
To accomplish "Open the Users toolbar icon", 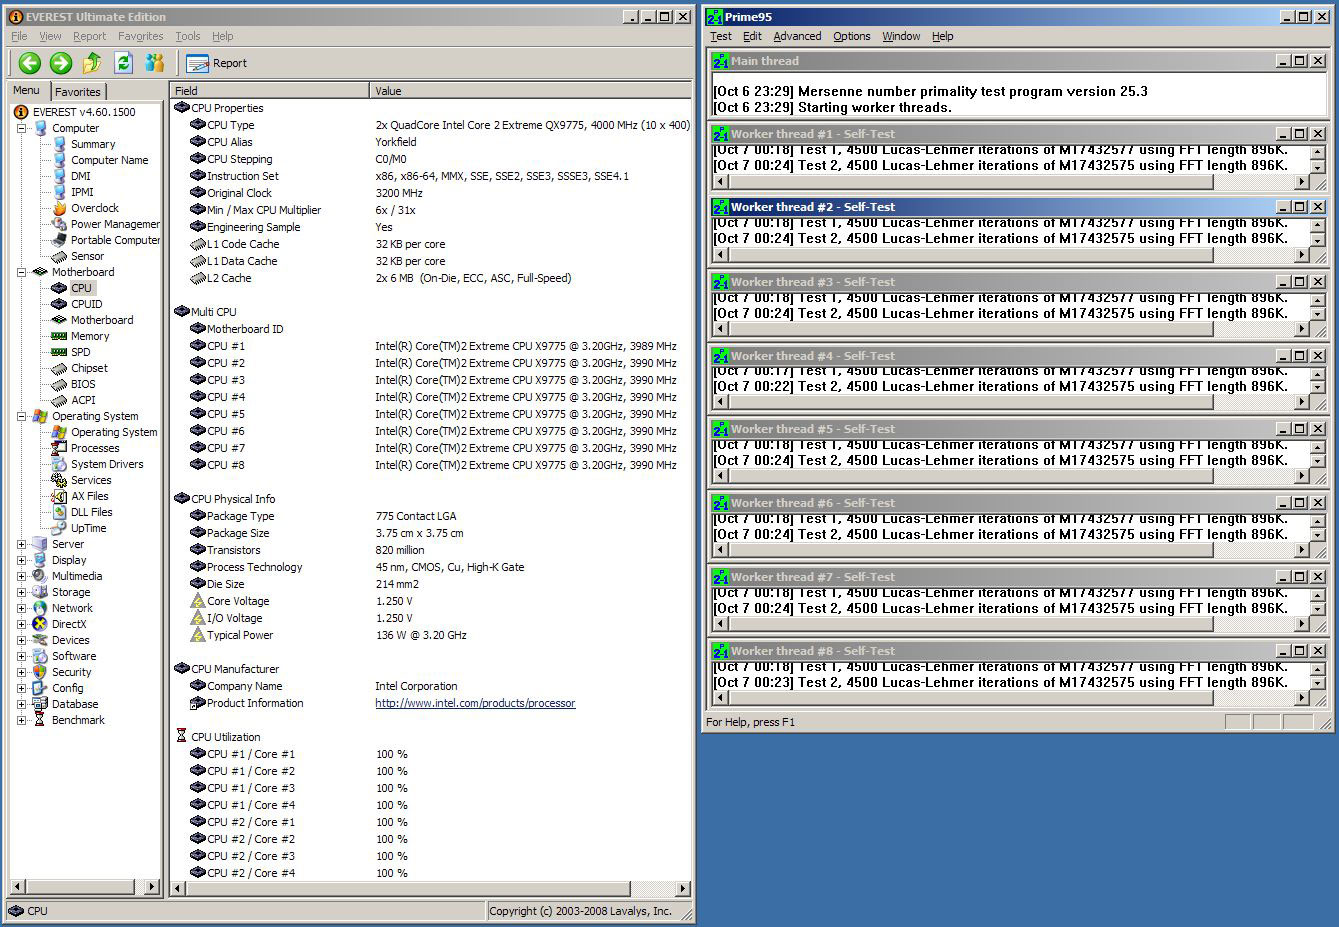I will click(154, 63).
